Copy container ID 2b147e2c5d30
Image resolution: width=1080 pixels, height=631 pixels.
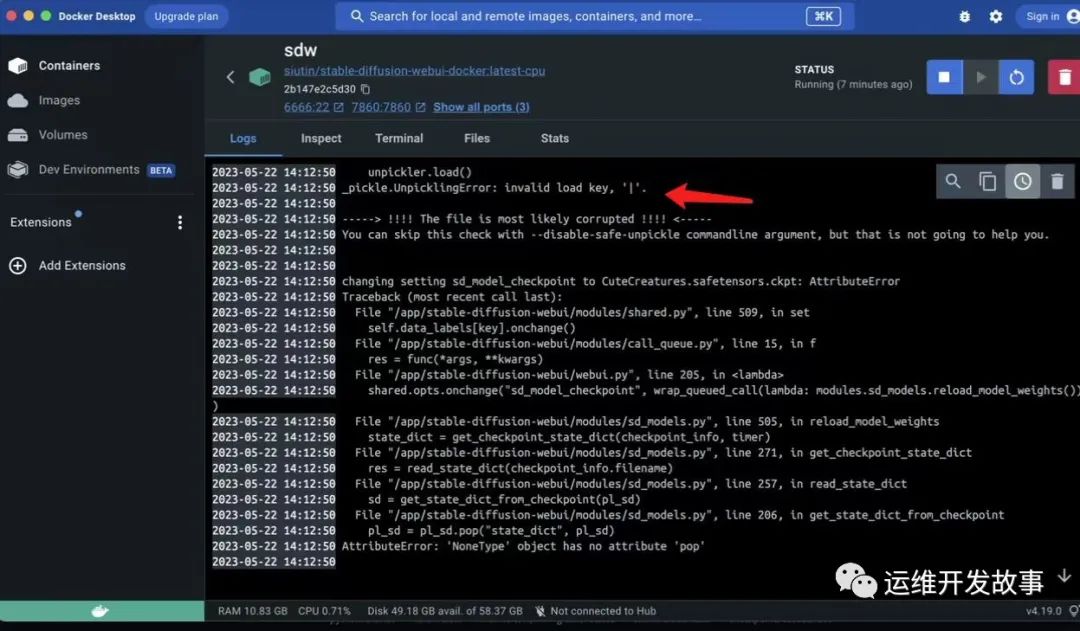point(366,89)
